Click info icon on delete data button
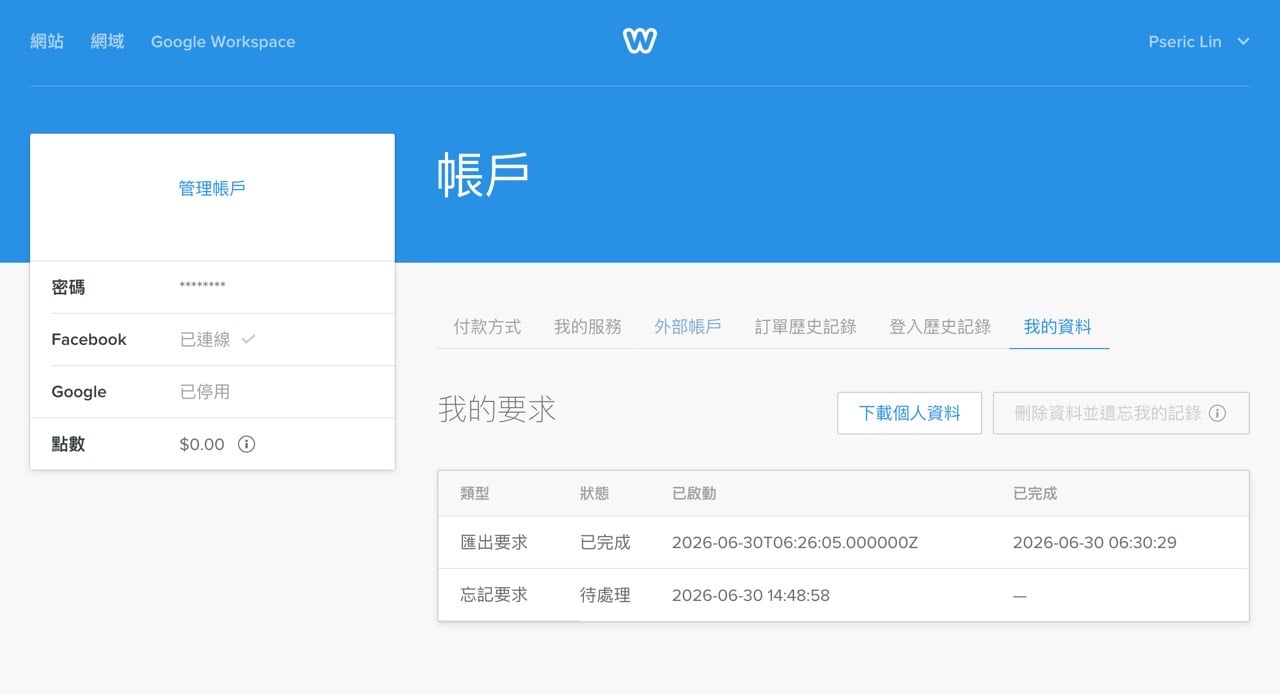The height and width of the screenshot is (694, 1280). pyautogui.click(x=1217, y=413)
